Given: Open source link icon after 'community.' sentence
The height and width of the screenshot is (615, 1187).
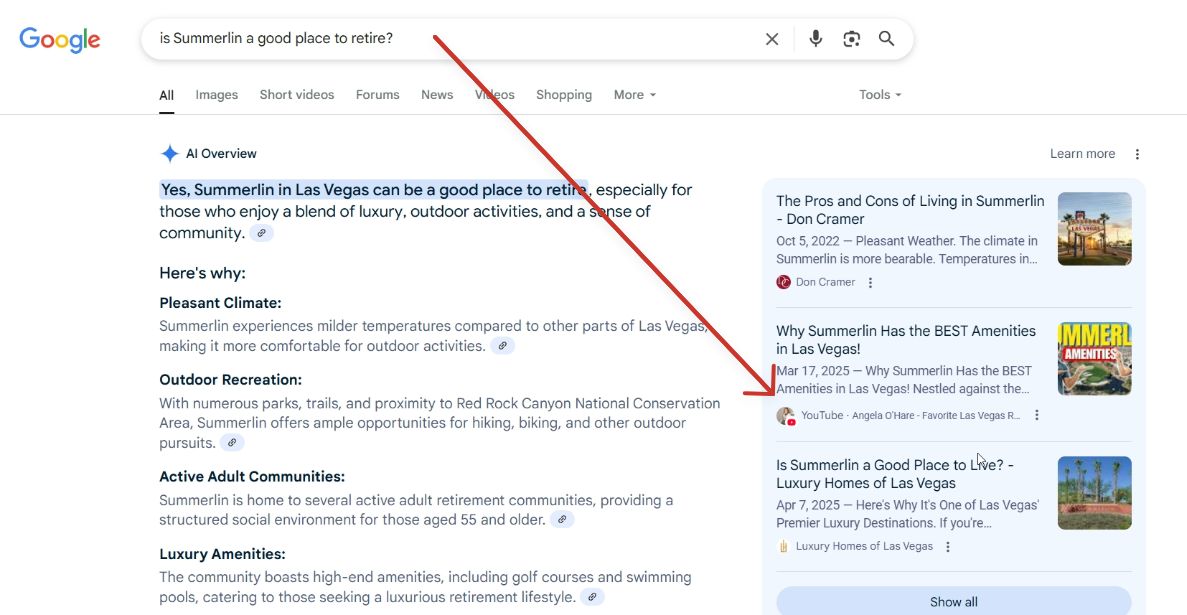Looking at the screenshot, I should click(x=261, y=233).
